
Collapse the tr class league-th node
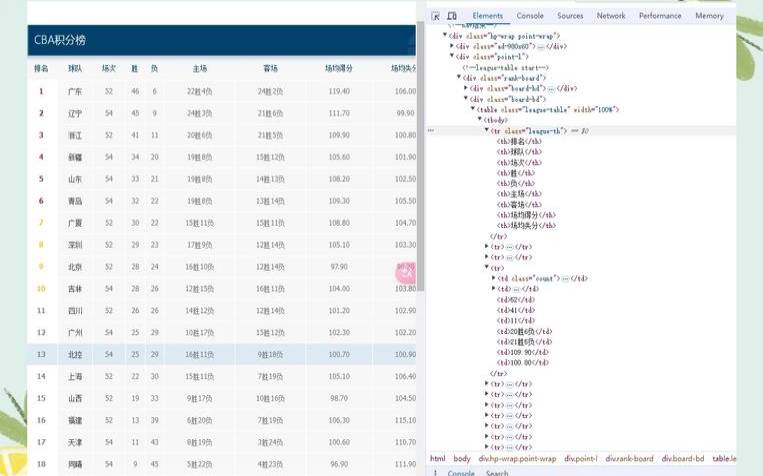(x=487, y=131)
